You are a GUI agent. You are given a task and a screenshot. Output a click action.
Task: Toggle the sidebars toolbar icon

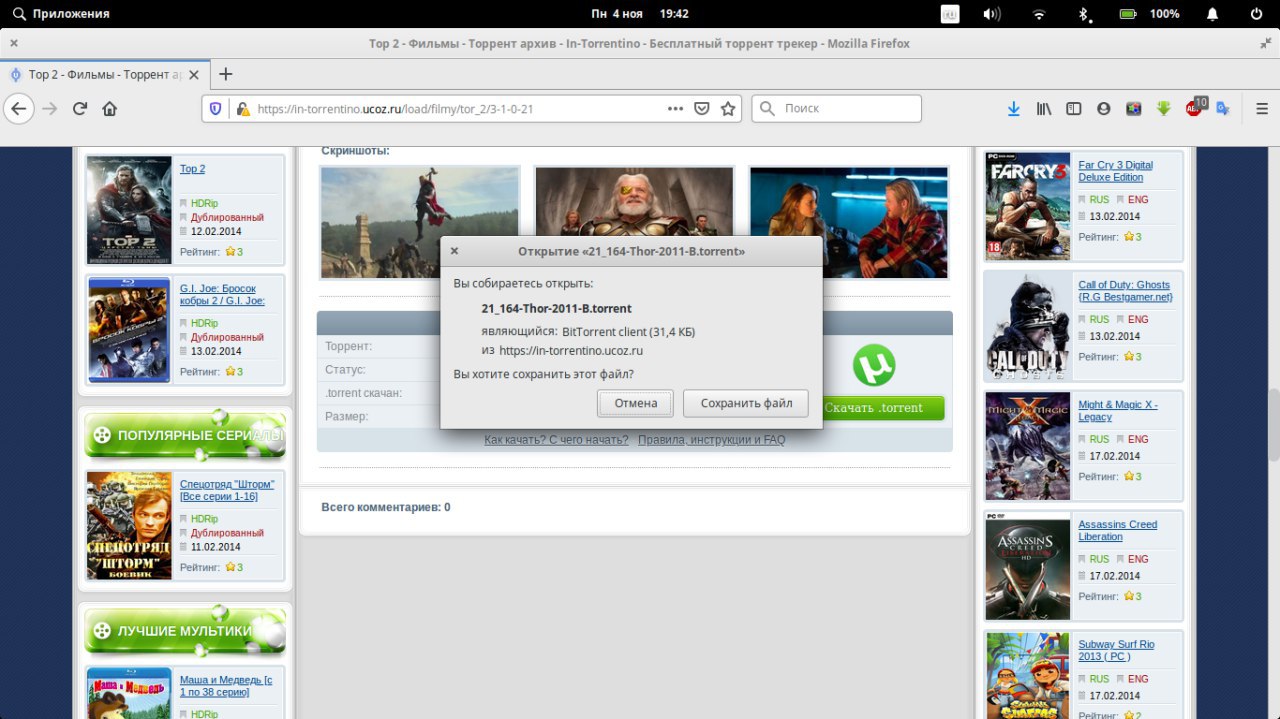(x=1074, y=108)
